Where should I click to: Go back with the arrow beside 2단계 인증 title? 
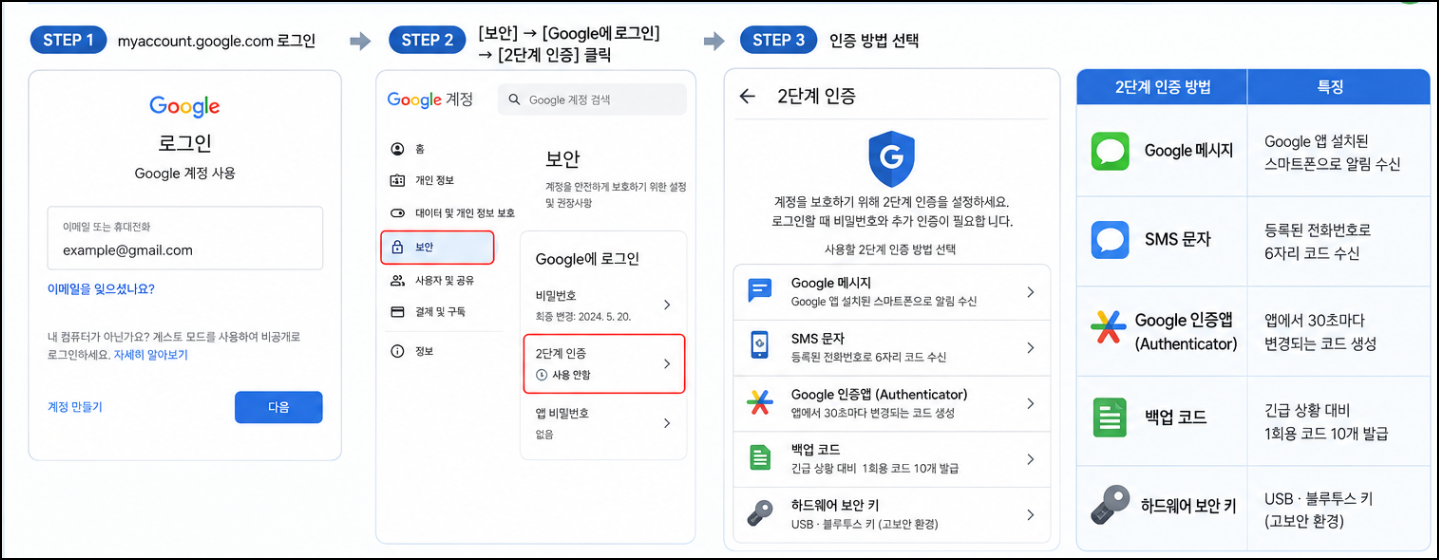click(747, 97)
